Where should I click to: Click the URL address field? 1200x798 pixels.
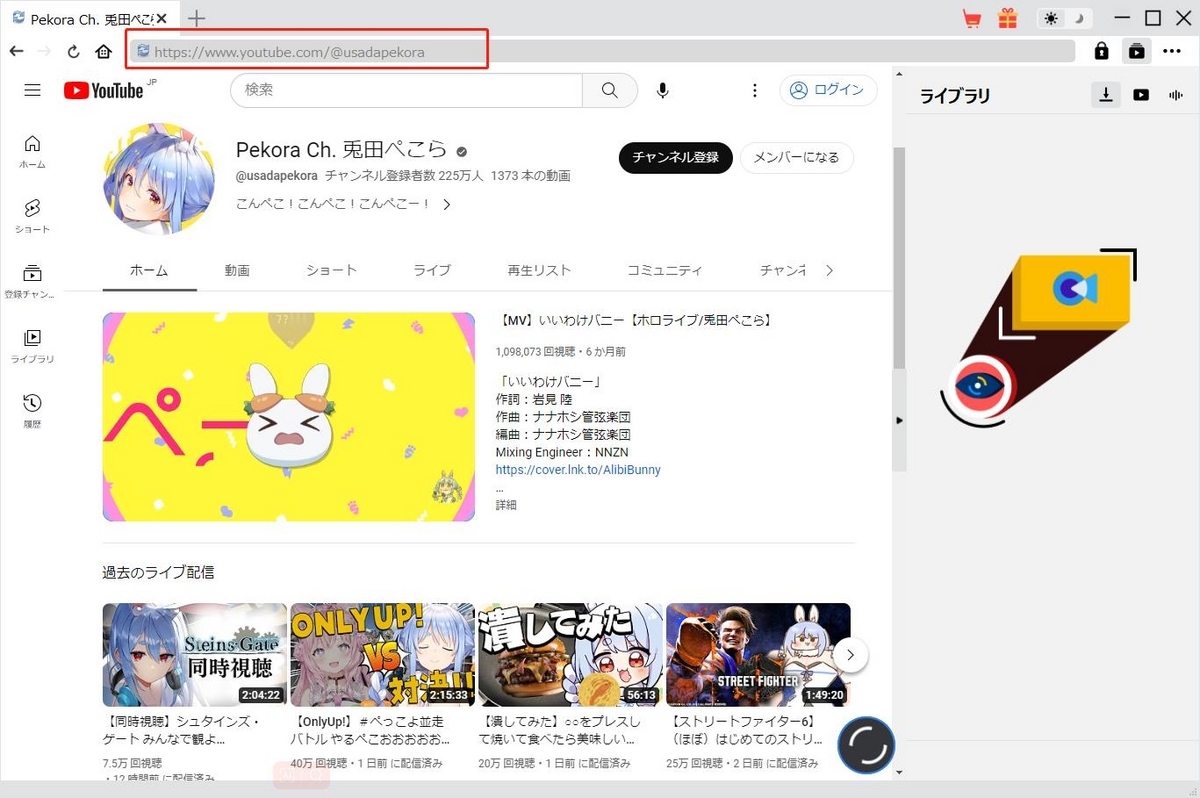pyautogui.click(x=603, y=51)
